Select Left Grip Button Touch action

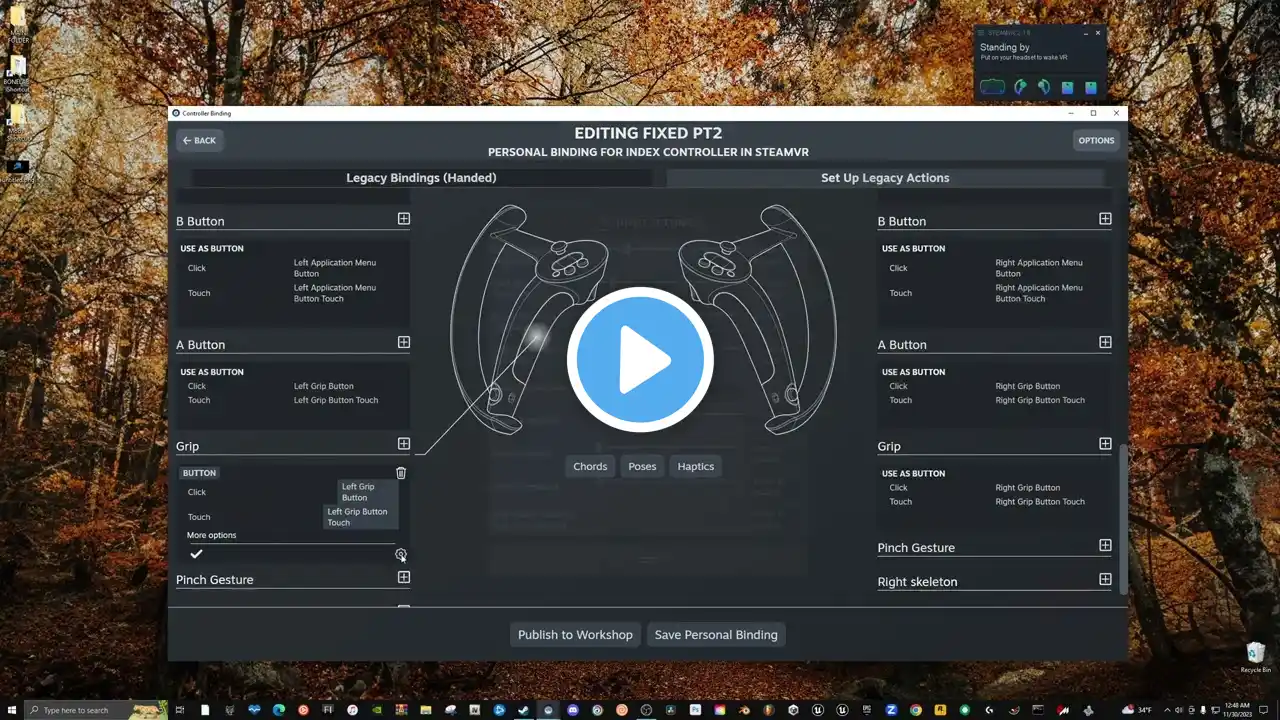coord(361,517)
